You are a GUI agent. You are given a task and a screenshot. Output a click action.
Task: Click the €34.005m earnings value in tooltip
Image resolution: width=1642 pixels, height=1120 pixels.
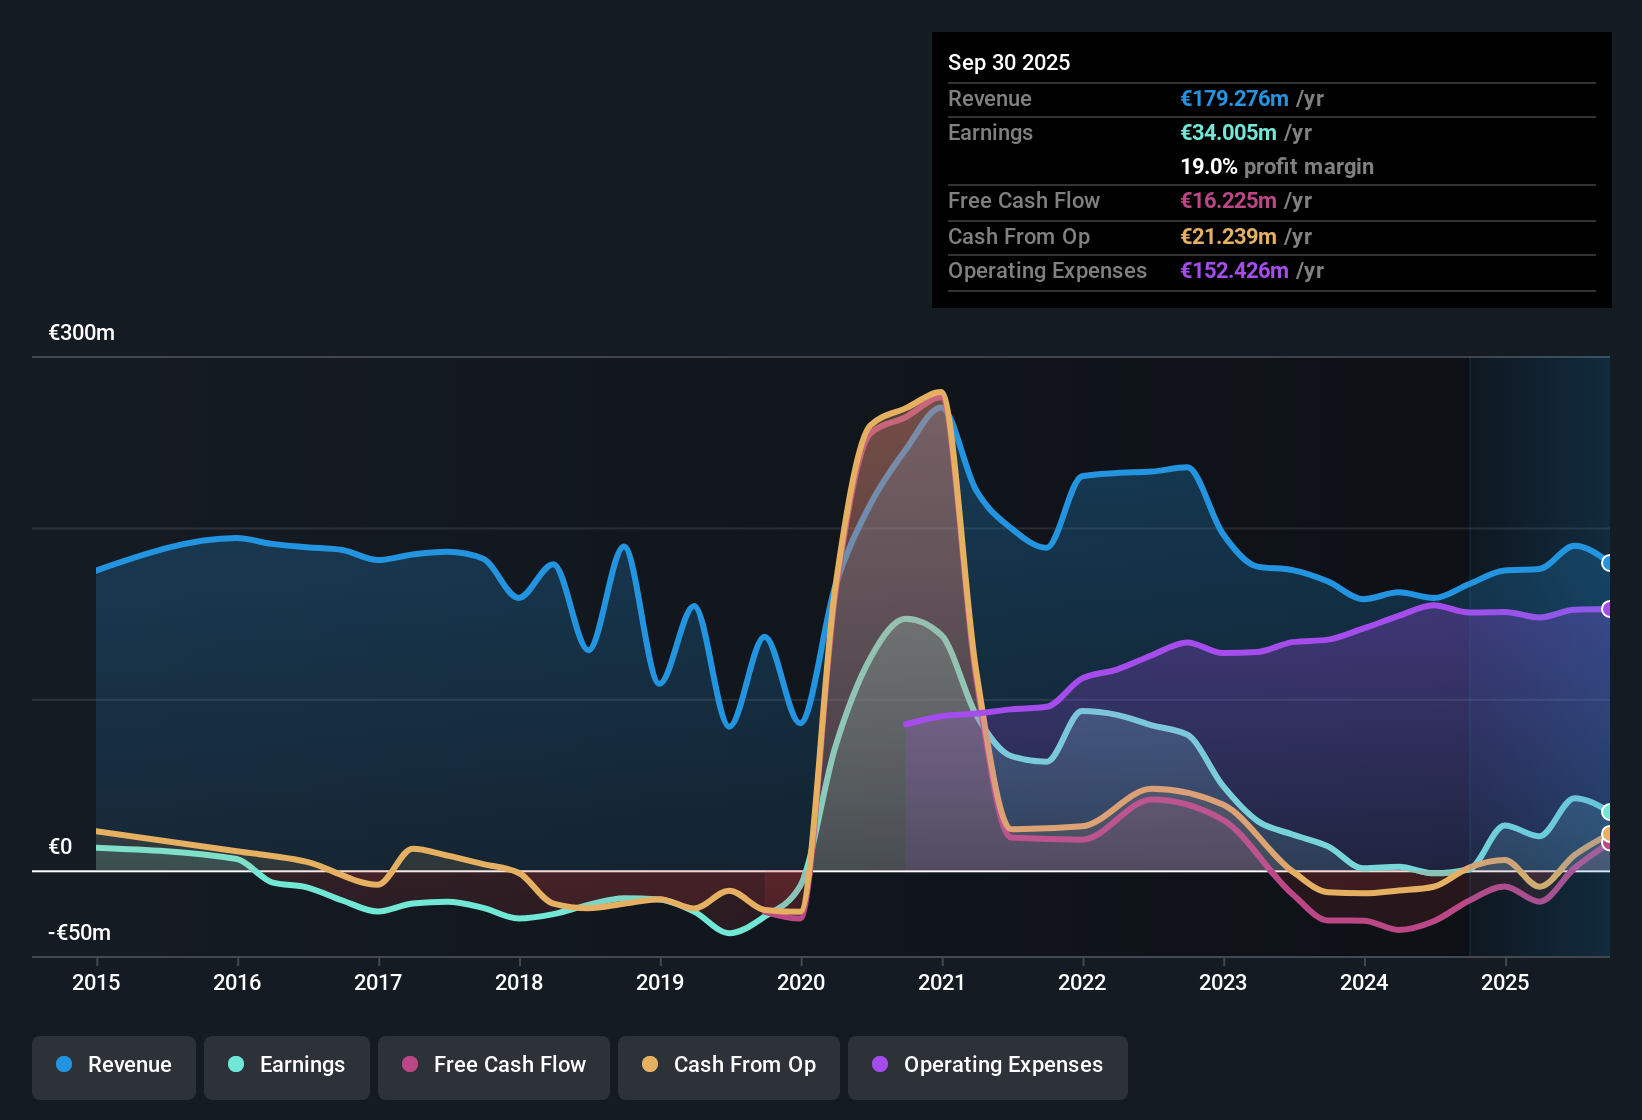point(1228,132)
